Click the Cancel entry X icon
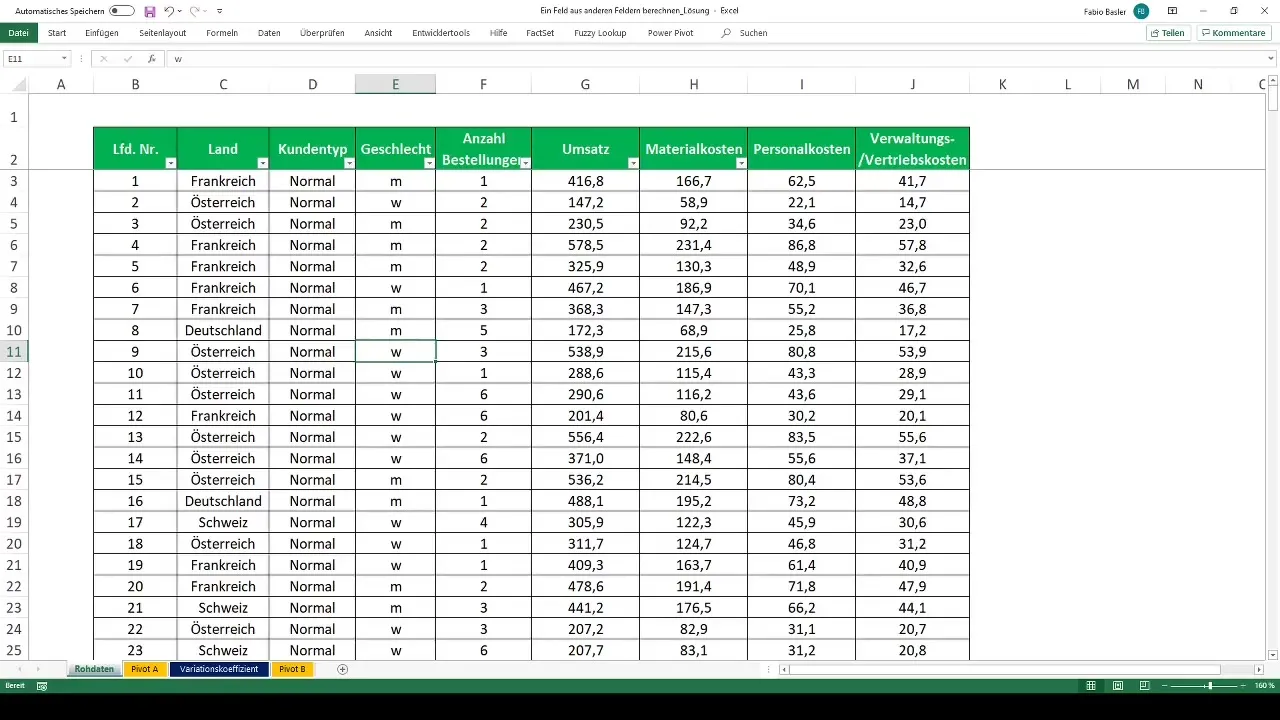Image resolution: width=1280 pixels, height=720 pixels. point(104,59)
